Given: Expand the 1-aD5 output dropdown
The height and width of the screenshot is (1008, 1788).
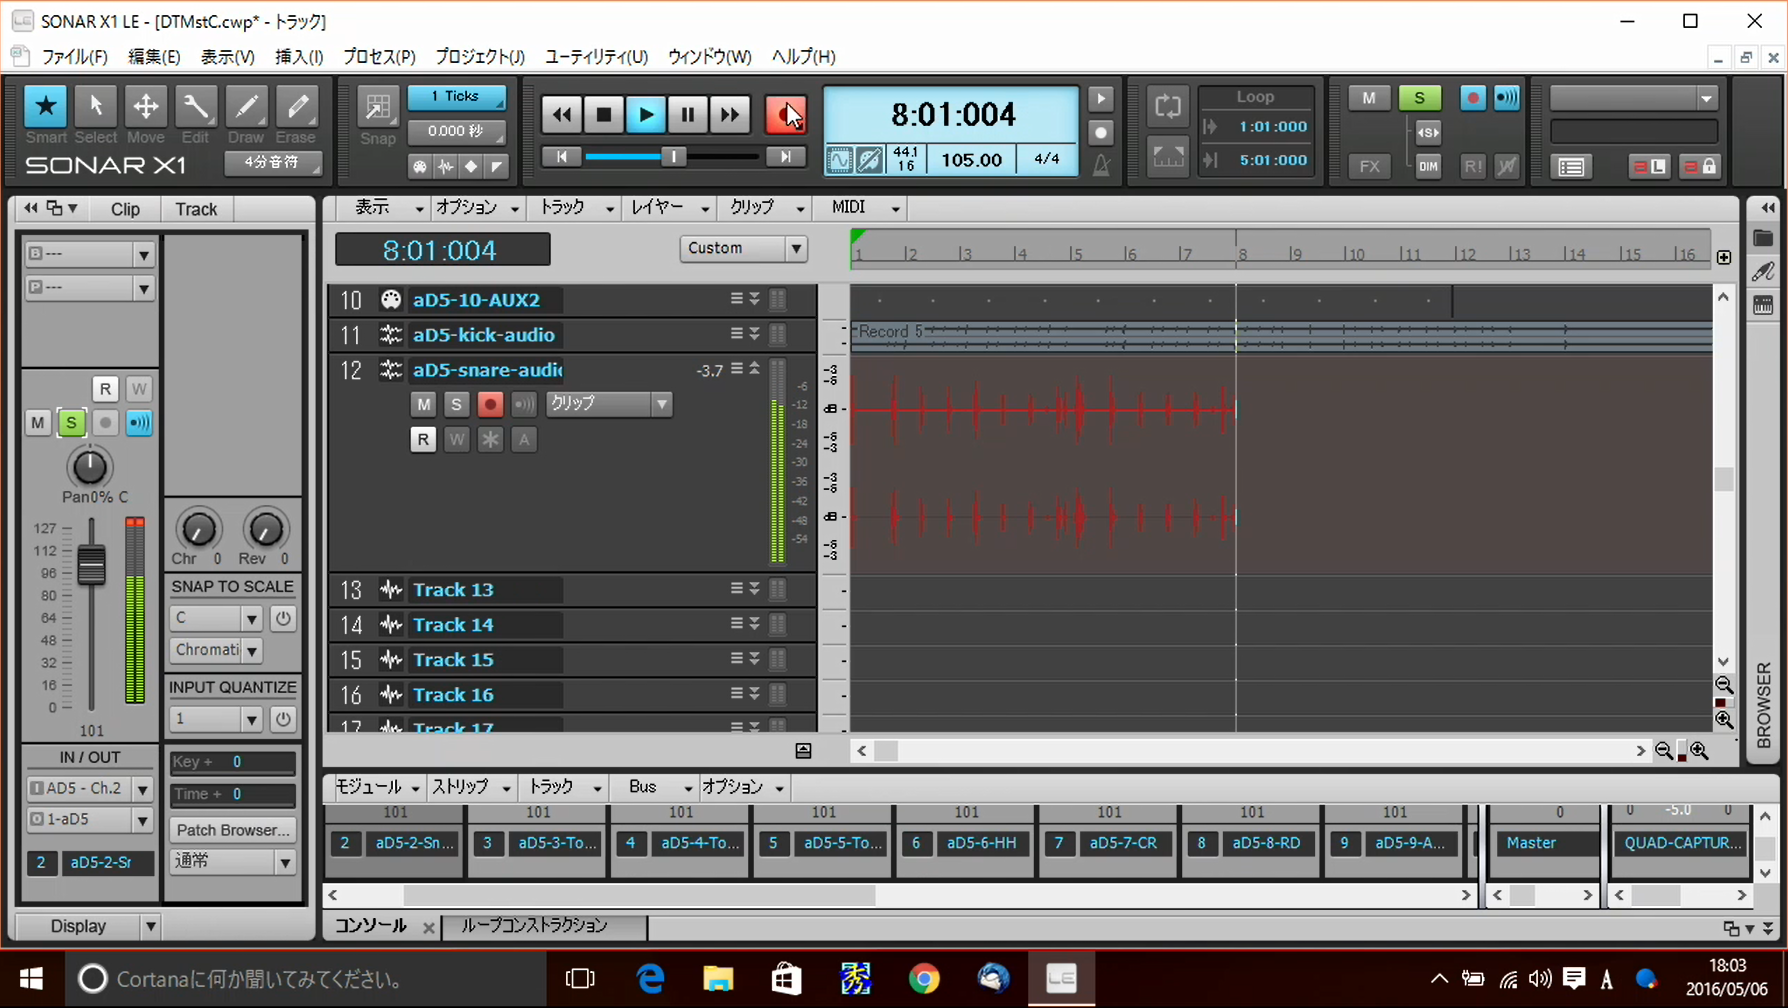Looking at the screenshot, I should (x=142, y=820).
